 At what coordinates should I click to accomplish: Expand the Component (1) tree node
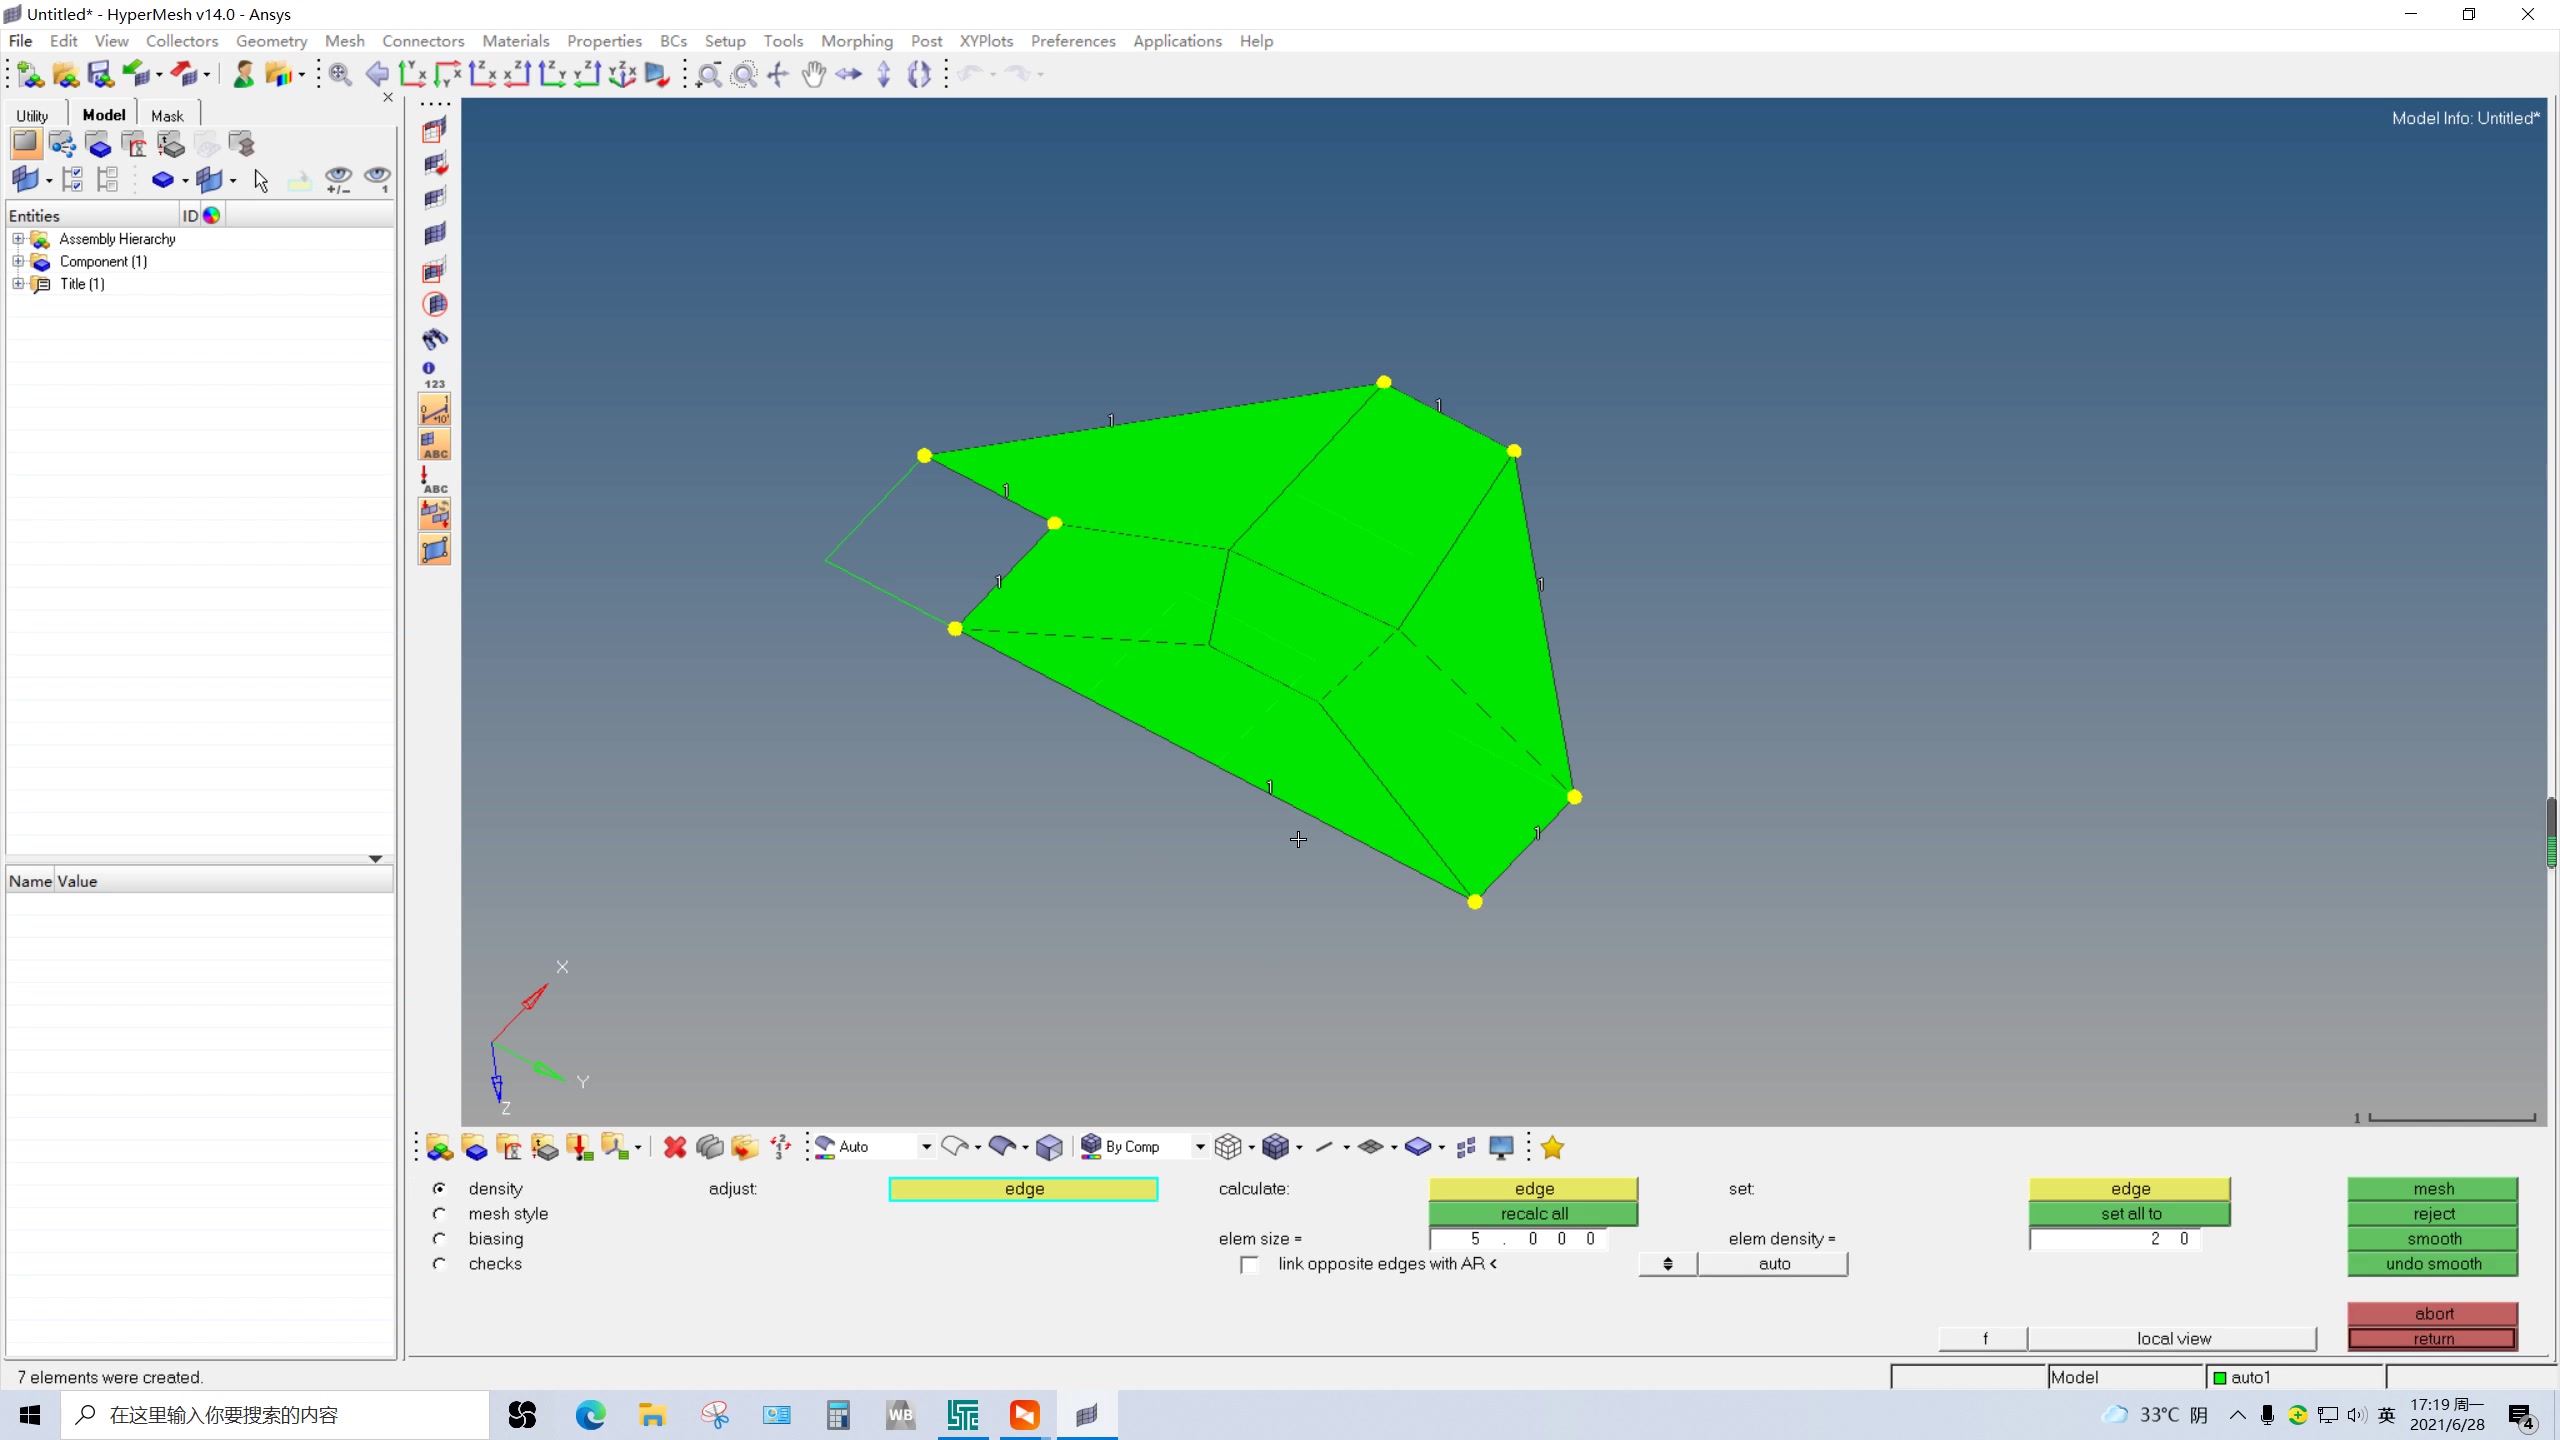tap(18, 261)
